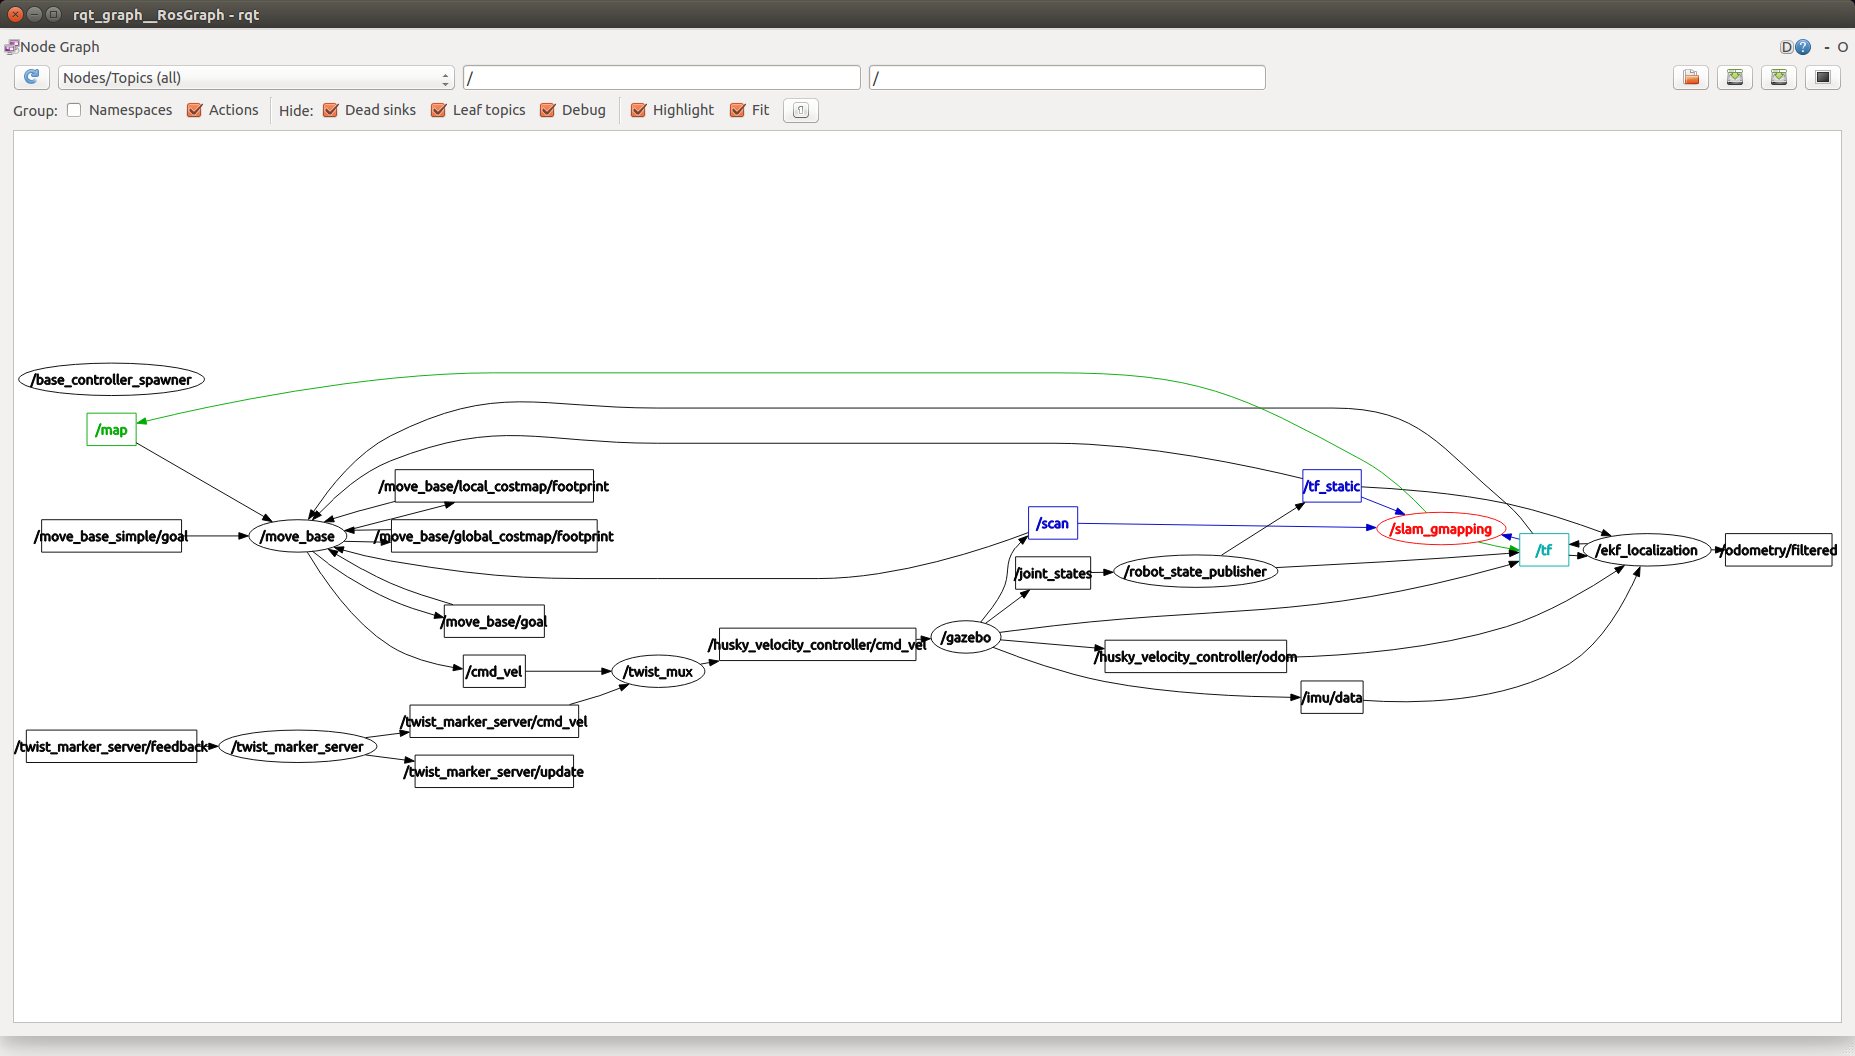Click the dark screenshot-style icon at top right
Image resolution: width=1855 pixels, height=1056 pixels.
(1823, 77)
